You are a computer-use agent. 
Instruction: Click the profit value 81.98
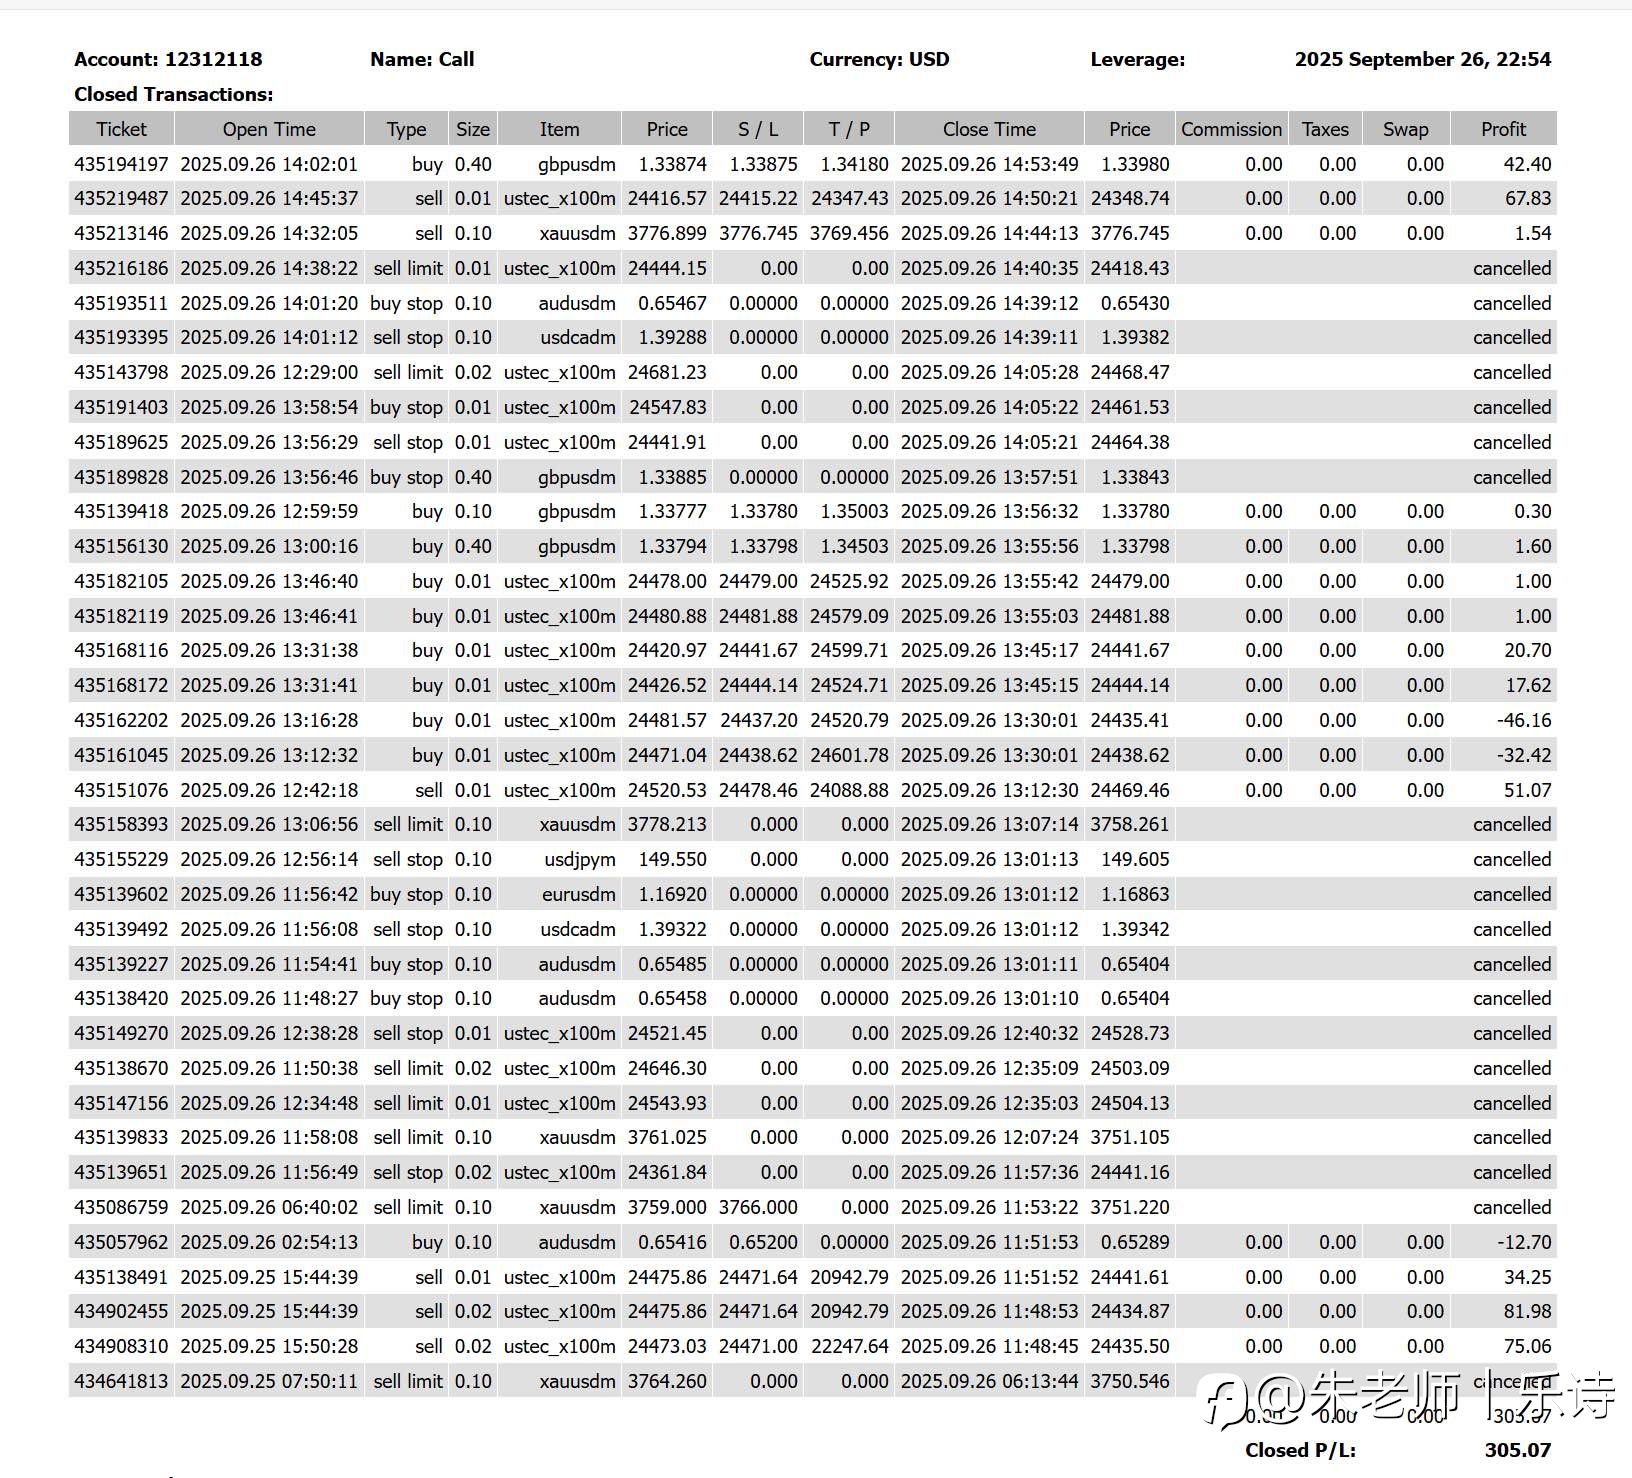(x=1527, y=1311)
